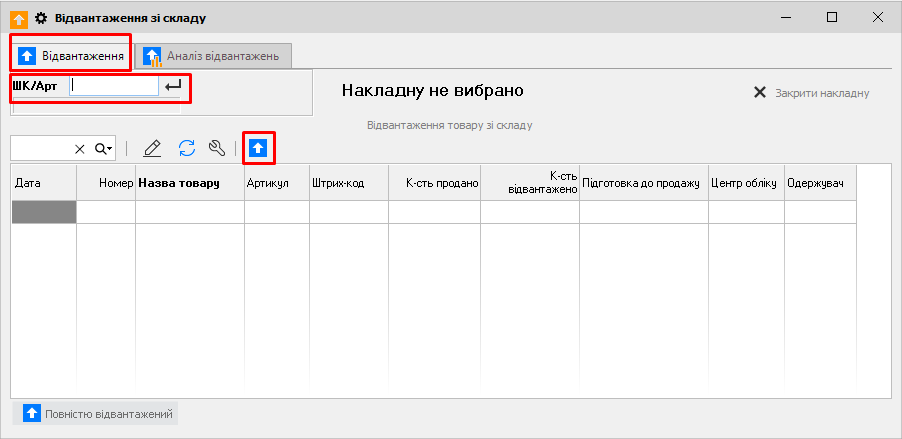This screenshot has width=902, height=439.
Task: Click the Центр обліку column header
Action: click(746, 183)
